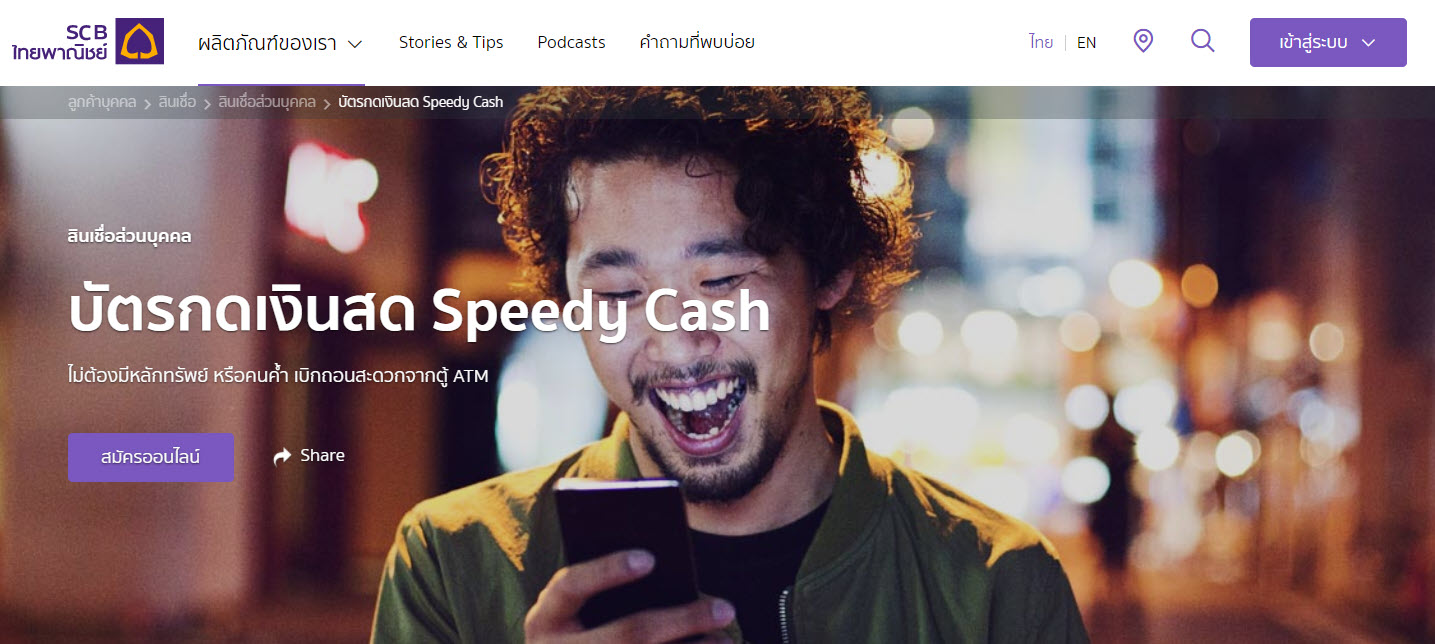Open the search magnifier icon
1435x644 pixels.
click(1203, 41)
